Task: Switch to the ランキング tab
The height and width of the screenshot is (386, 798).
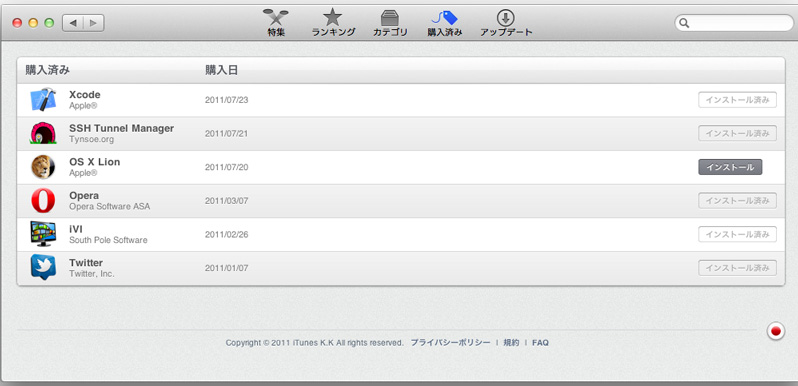Action: click(333, 23)
